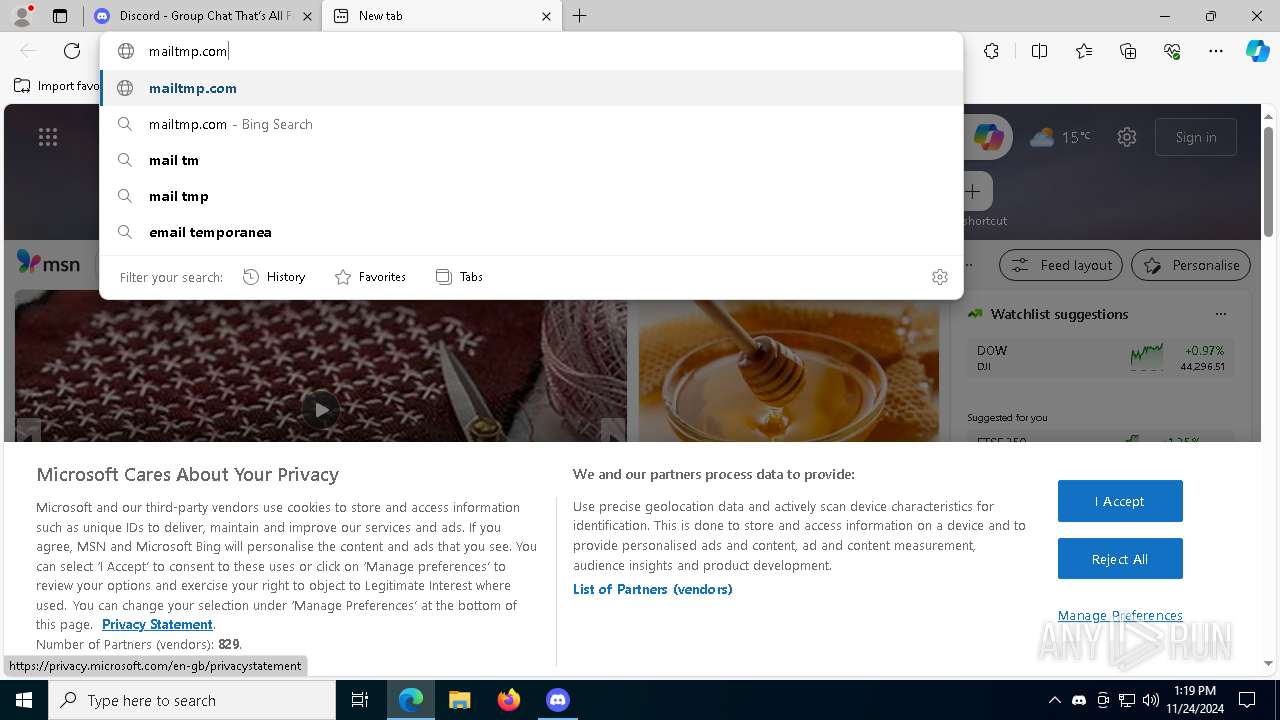
Task: Open the Copilot sidebar icon
Action: pyautogui.click(x=1257, y=51)
